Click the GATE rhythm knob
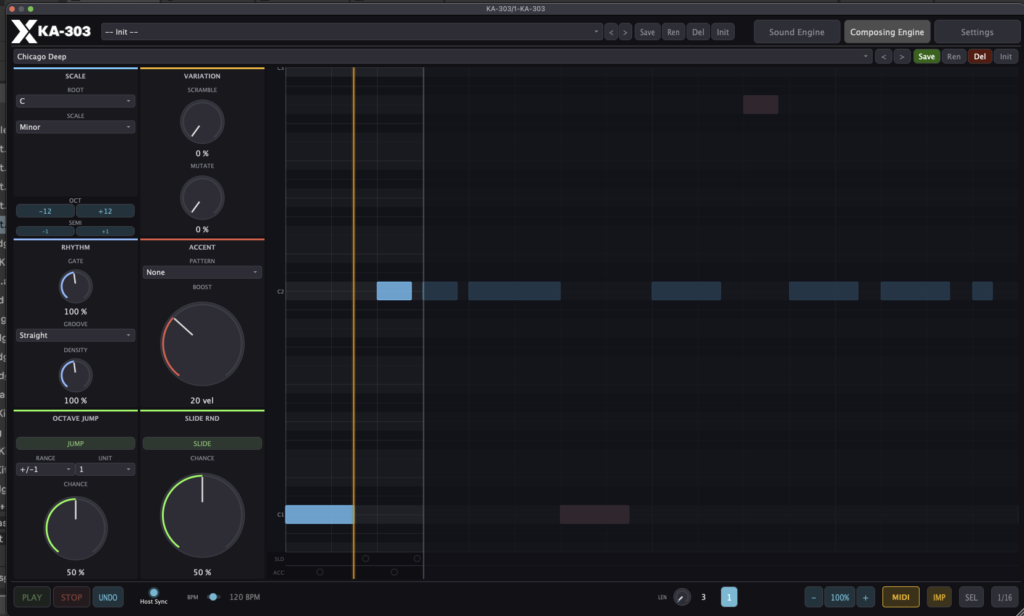The height and width of the screenshot is (616, 1024). tap(76, 286)
